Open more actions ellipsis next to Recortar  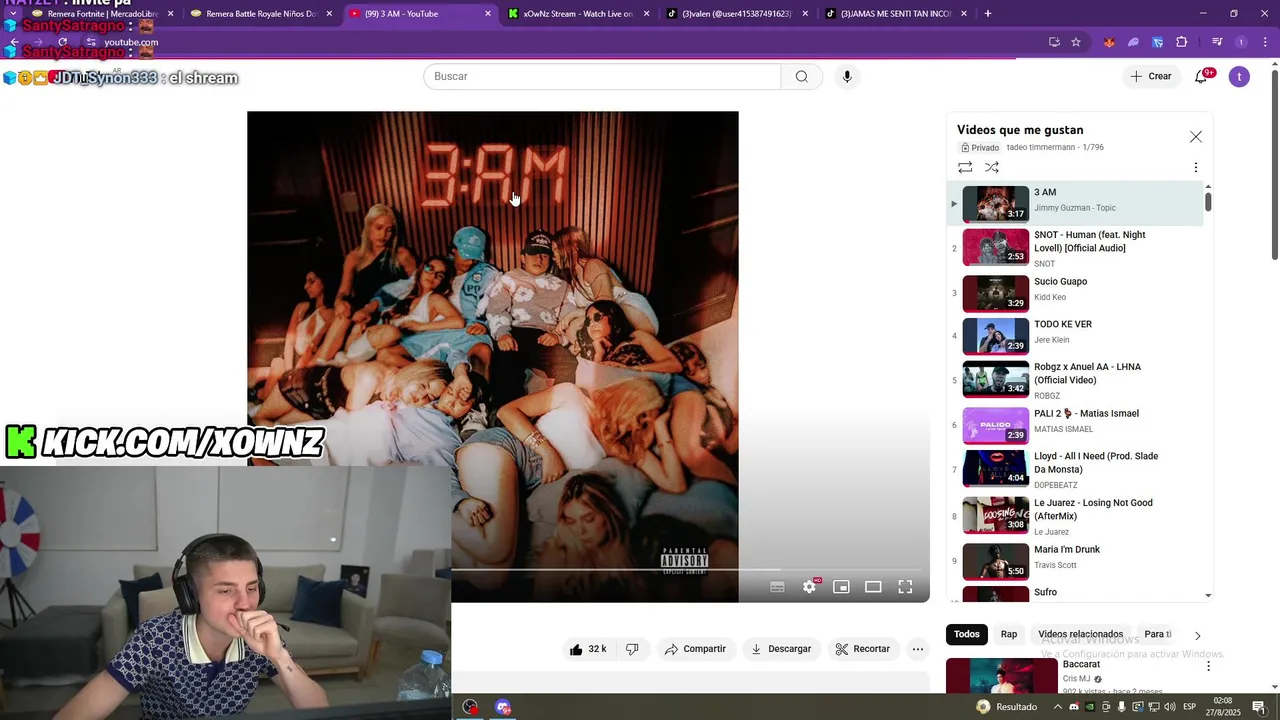[x=917, y=649]
